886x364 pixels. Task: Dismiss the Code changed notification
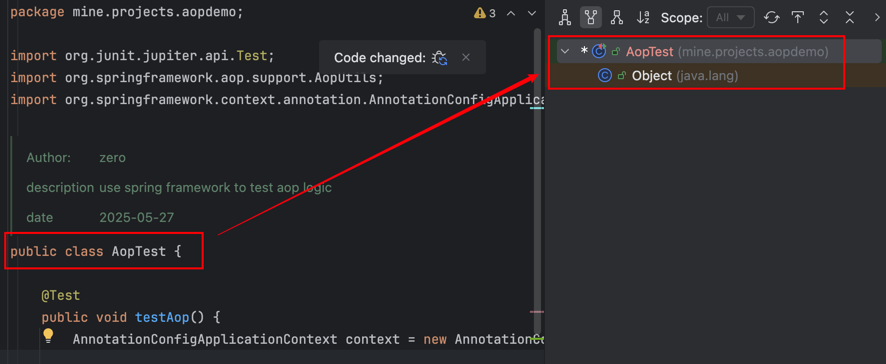466,57
